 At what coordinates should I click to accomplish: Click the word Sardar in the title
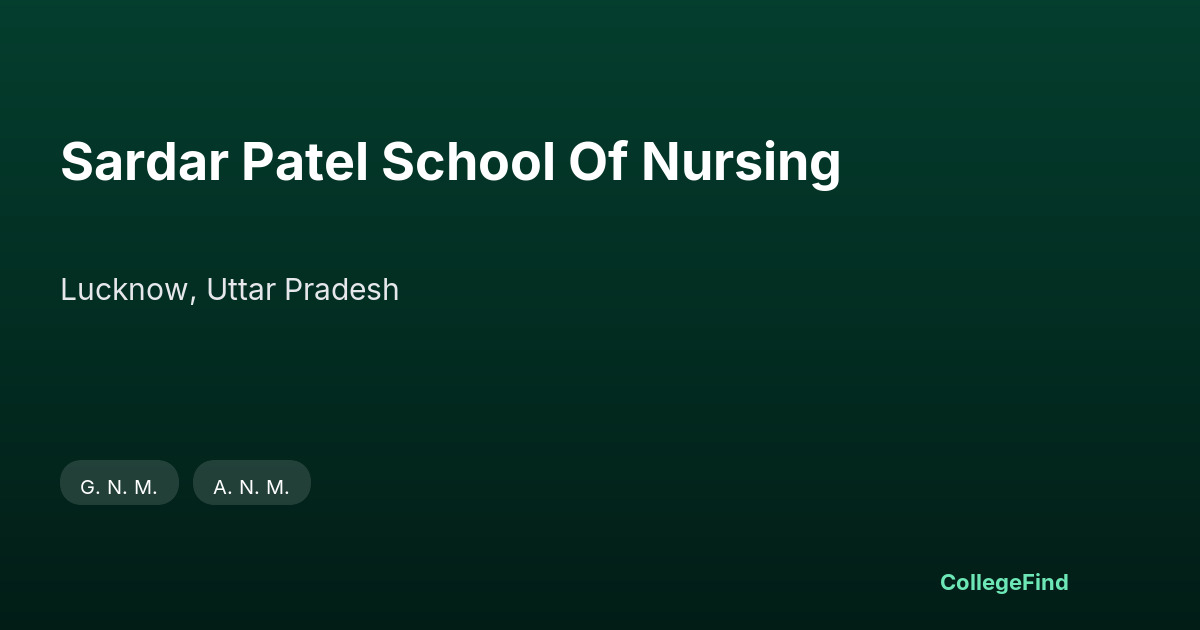[x=144, y=162]
